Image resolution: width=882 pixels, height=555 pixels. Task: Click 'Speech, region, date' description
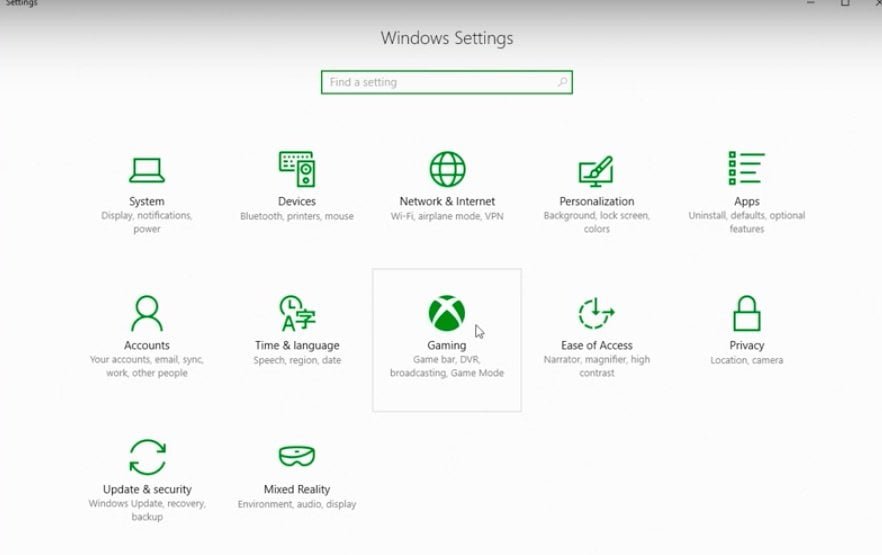[297, 360]
